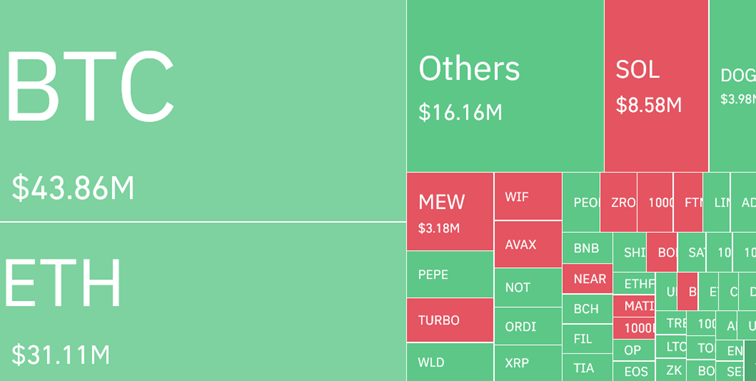Click the green BNB tile
The height and width of the screenshot is (381, 756).
[x=587, y=248]
